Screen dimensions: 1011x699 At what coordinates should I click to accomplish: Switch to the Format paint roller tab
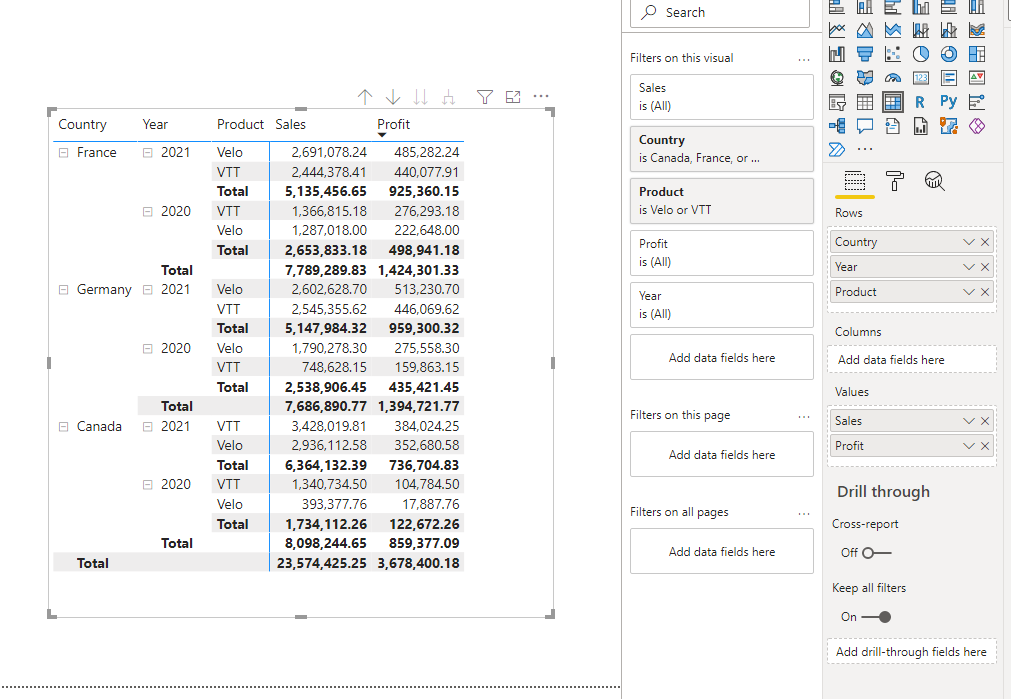pyautogui.click(x=895, y=182)
